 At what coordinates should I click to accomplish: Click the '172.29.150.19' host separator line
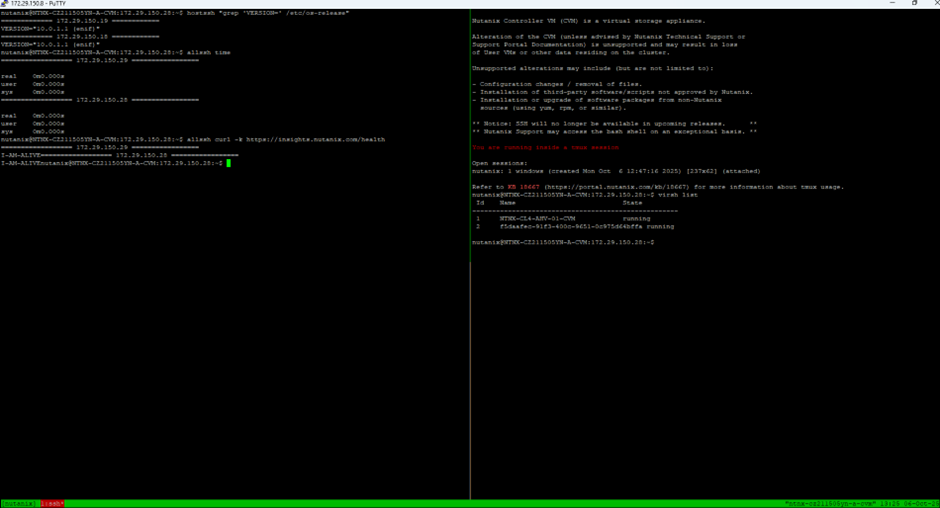(80, 21)
